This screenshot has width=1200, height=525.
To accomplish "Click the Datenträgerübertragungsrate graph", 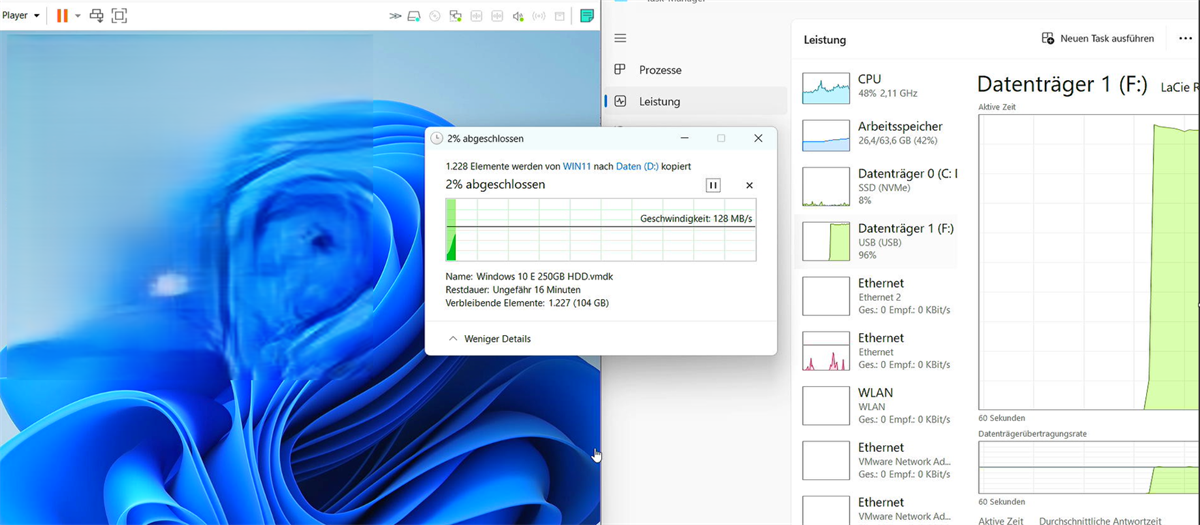I will (x=1088, y=467).
